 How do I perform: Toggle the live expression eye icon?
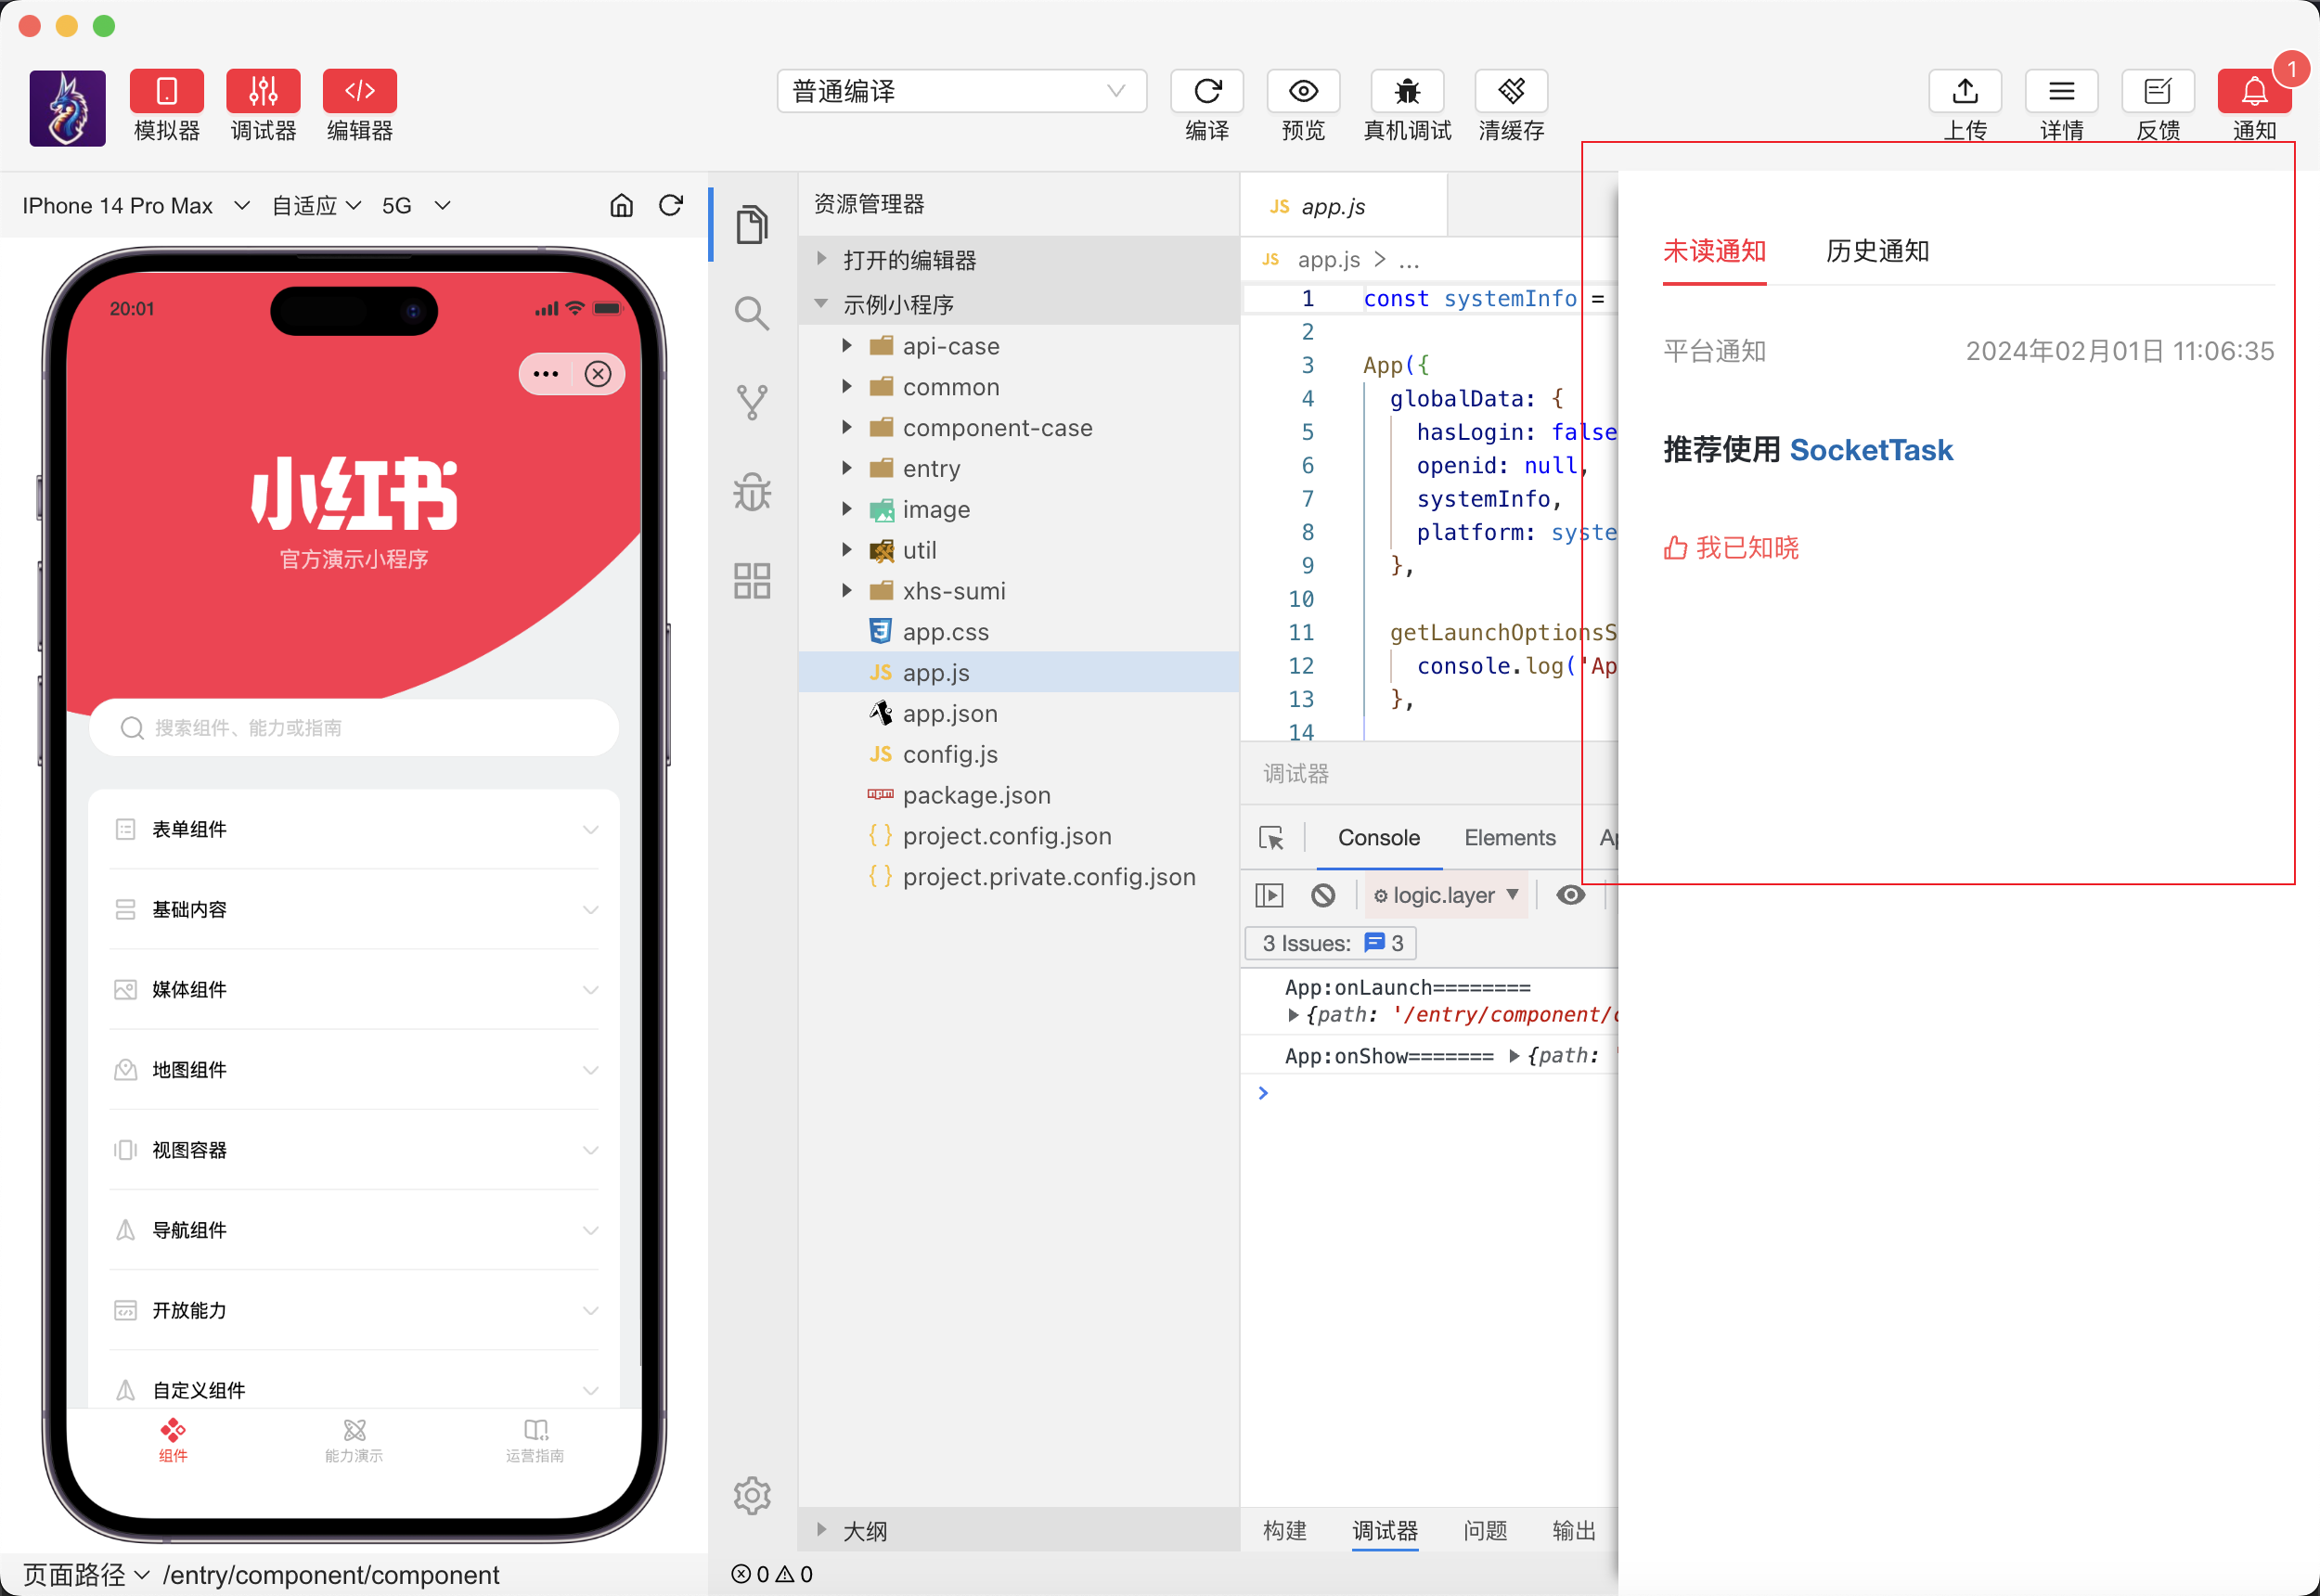(x=1570, y=895)
